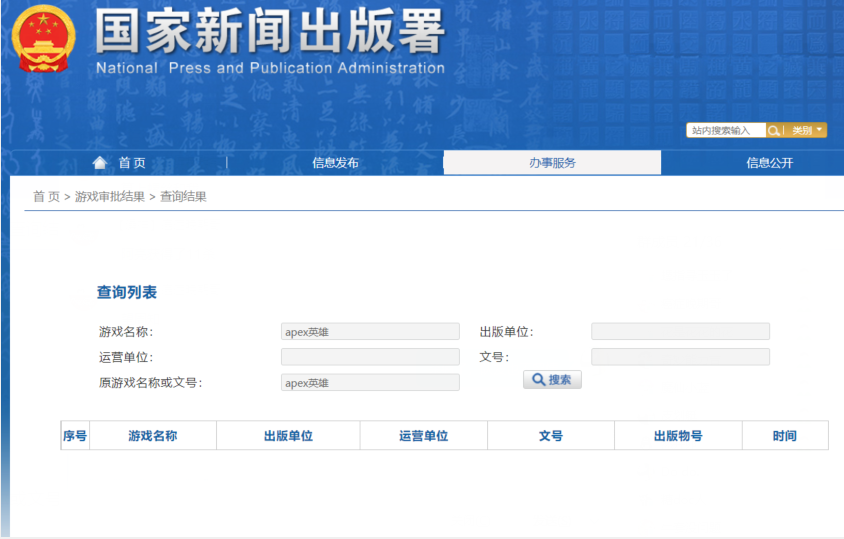Image resolution: width=844 pixels, height=539 pixels.
Task: Click the 查询列表 heading
Action: pyautogui.click(x=127, y=292)
